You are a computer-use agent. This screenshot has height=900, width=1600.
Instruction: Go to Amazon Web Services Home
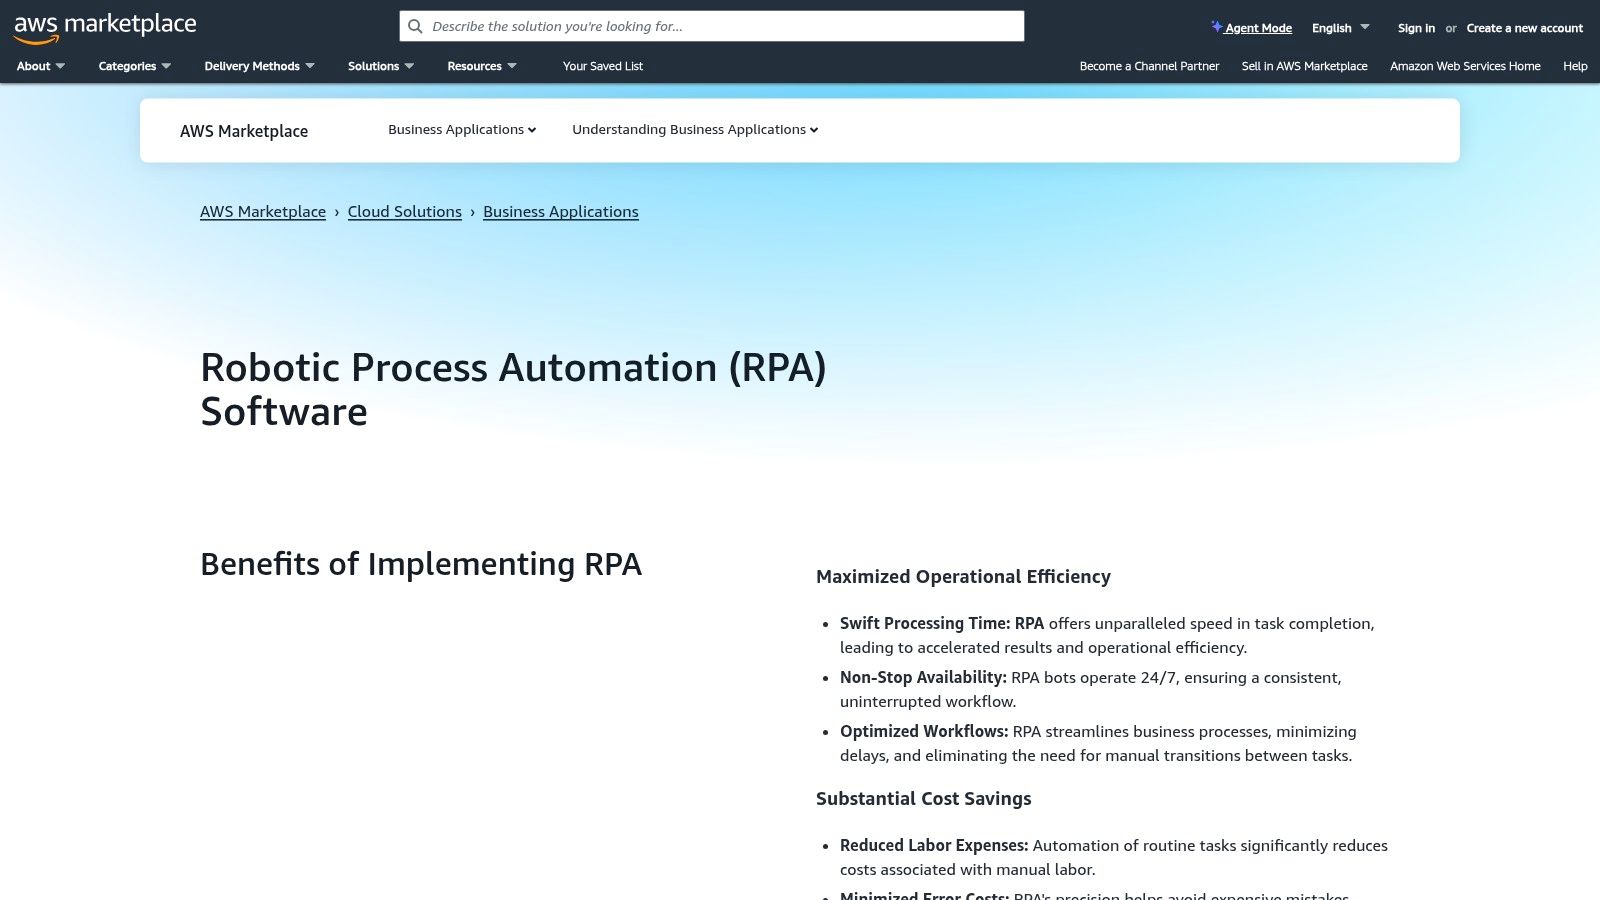point(1464,66)
